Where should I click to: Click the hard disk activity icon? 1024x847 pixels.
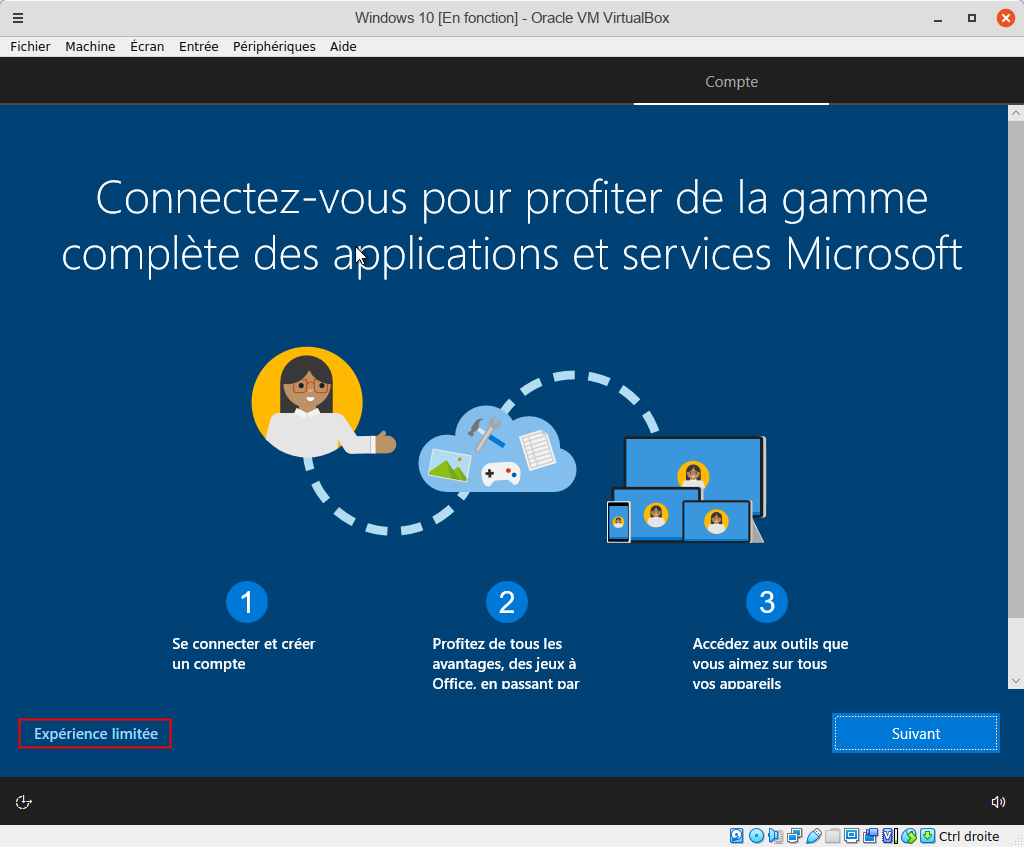(x=737, y=836)
